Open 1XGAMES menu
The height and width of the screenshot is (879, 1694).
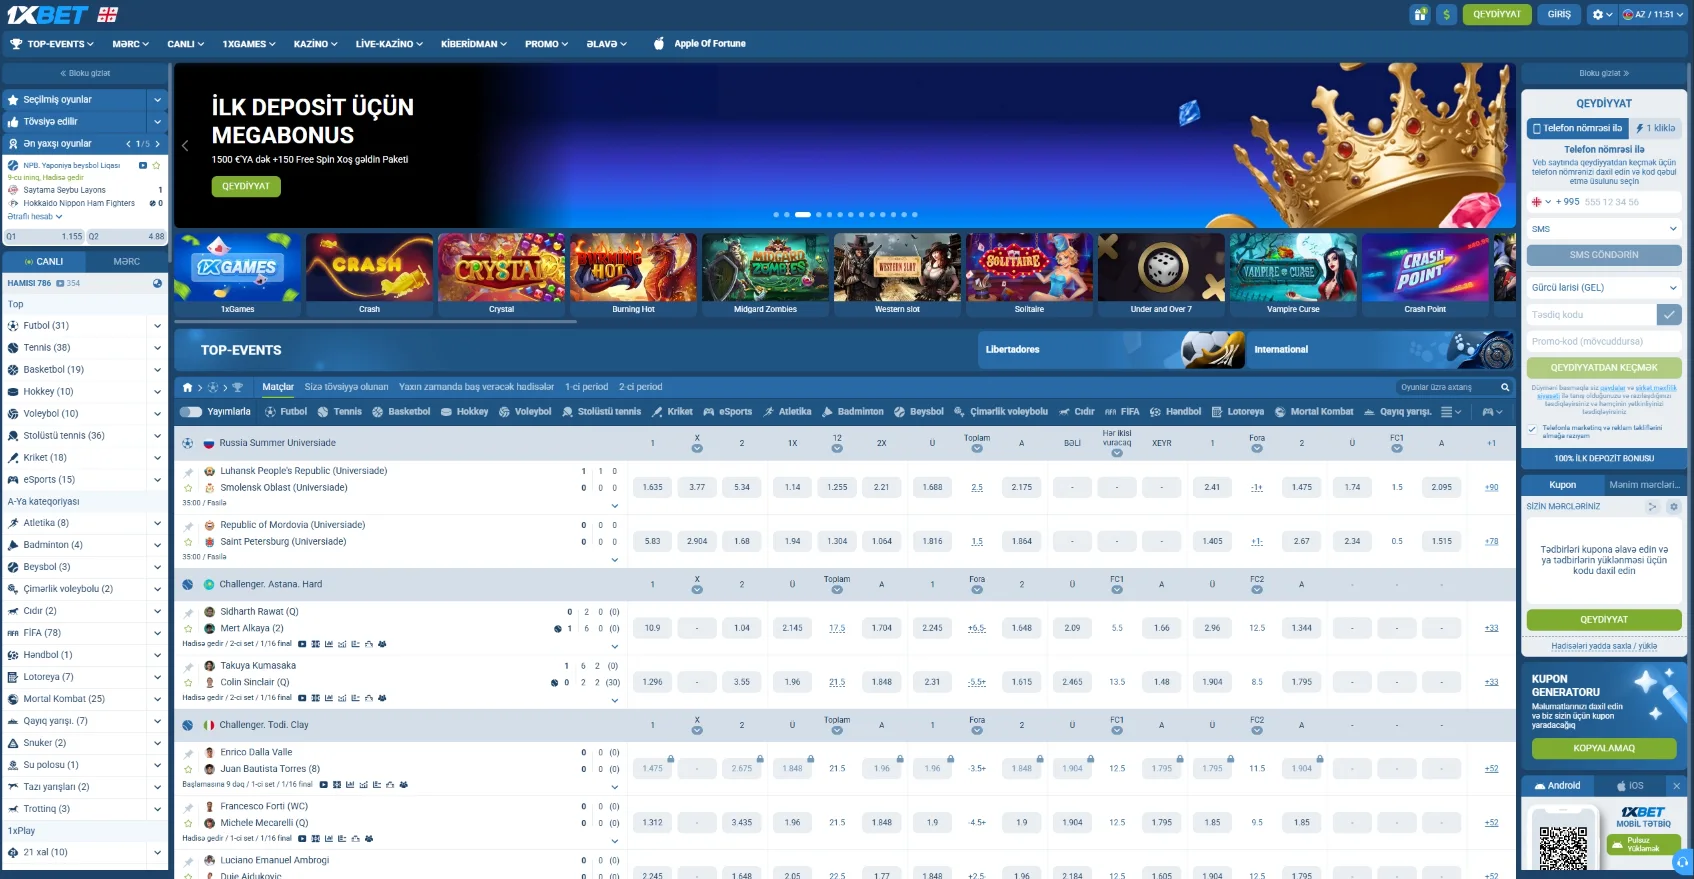tap(249, 44)
